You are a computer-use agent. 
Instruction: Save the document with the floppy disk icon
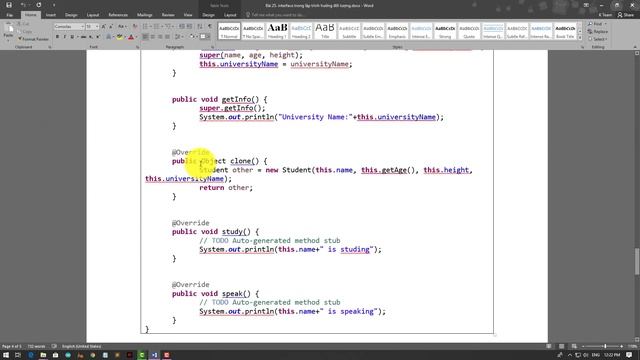click(9, 5)
